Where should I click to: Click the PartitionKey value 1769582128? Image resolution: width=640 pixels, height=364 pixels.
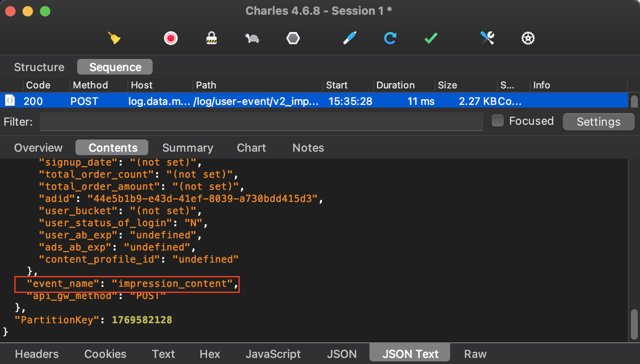[142, 320]
